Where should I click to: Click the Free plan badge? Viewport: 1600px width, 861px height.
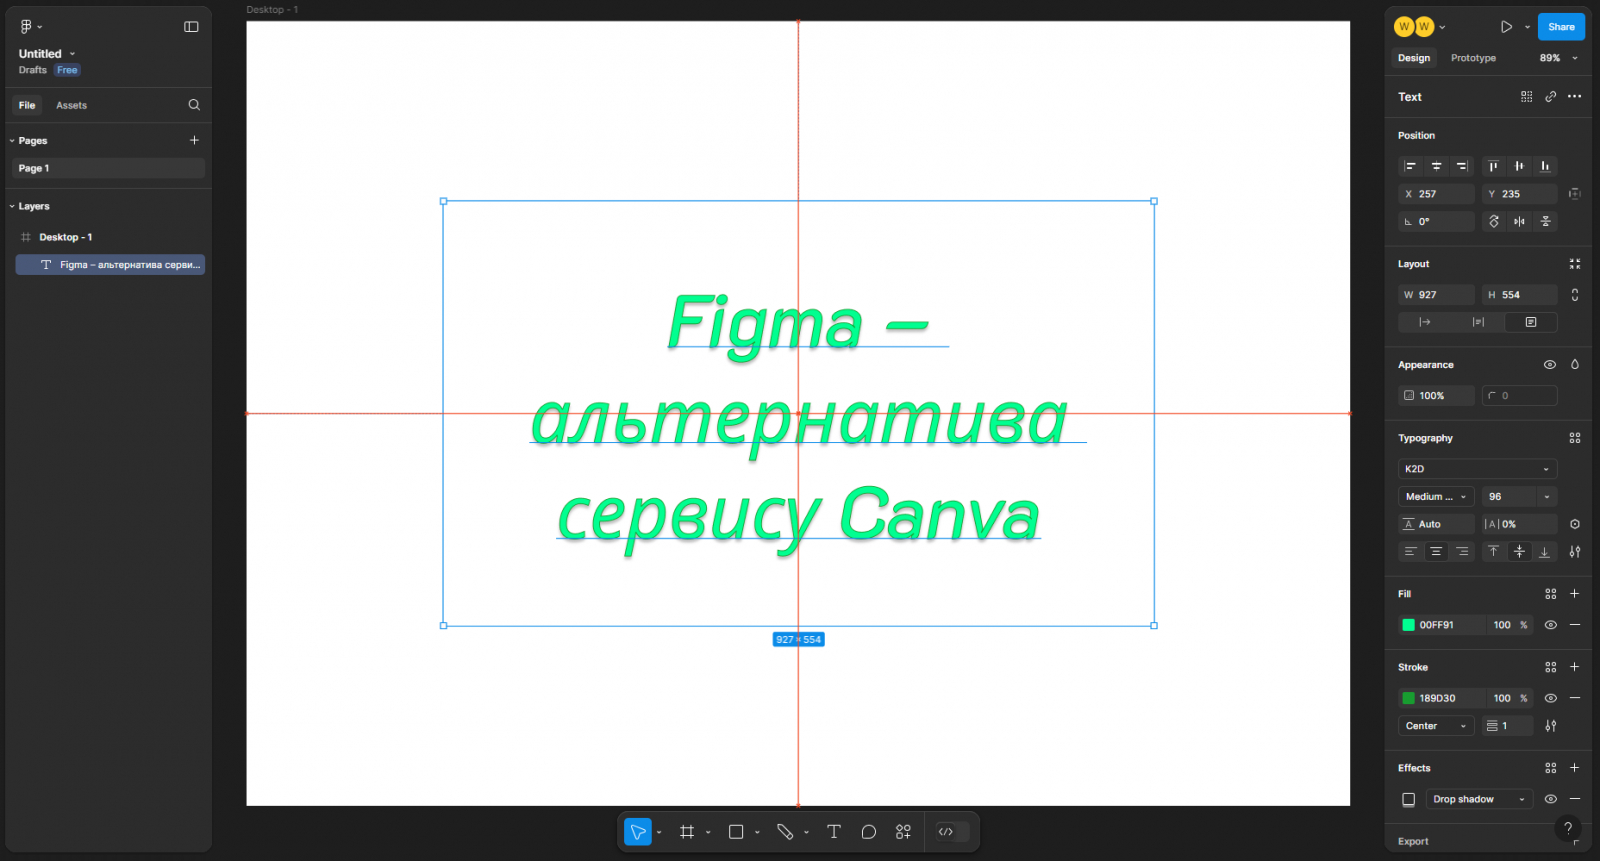67,70
